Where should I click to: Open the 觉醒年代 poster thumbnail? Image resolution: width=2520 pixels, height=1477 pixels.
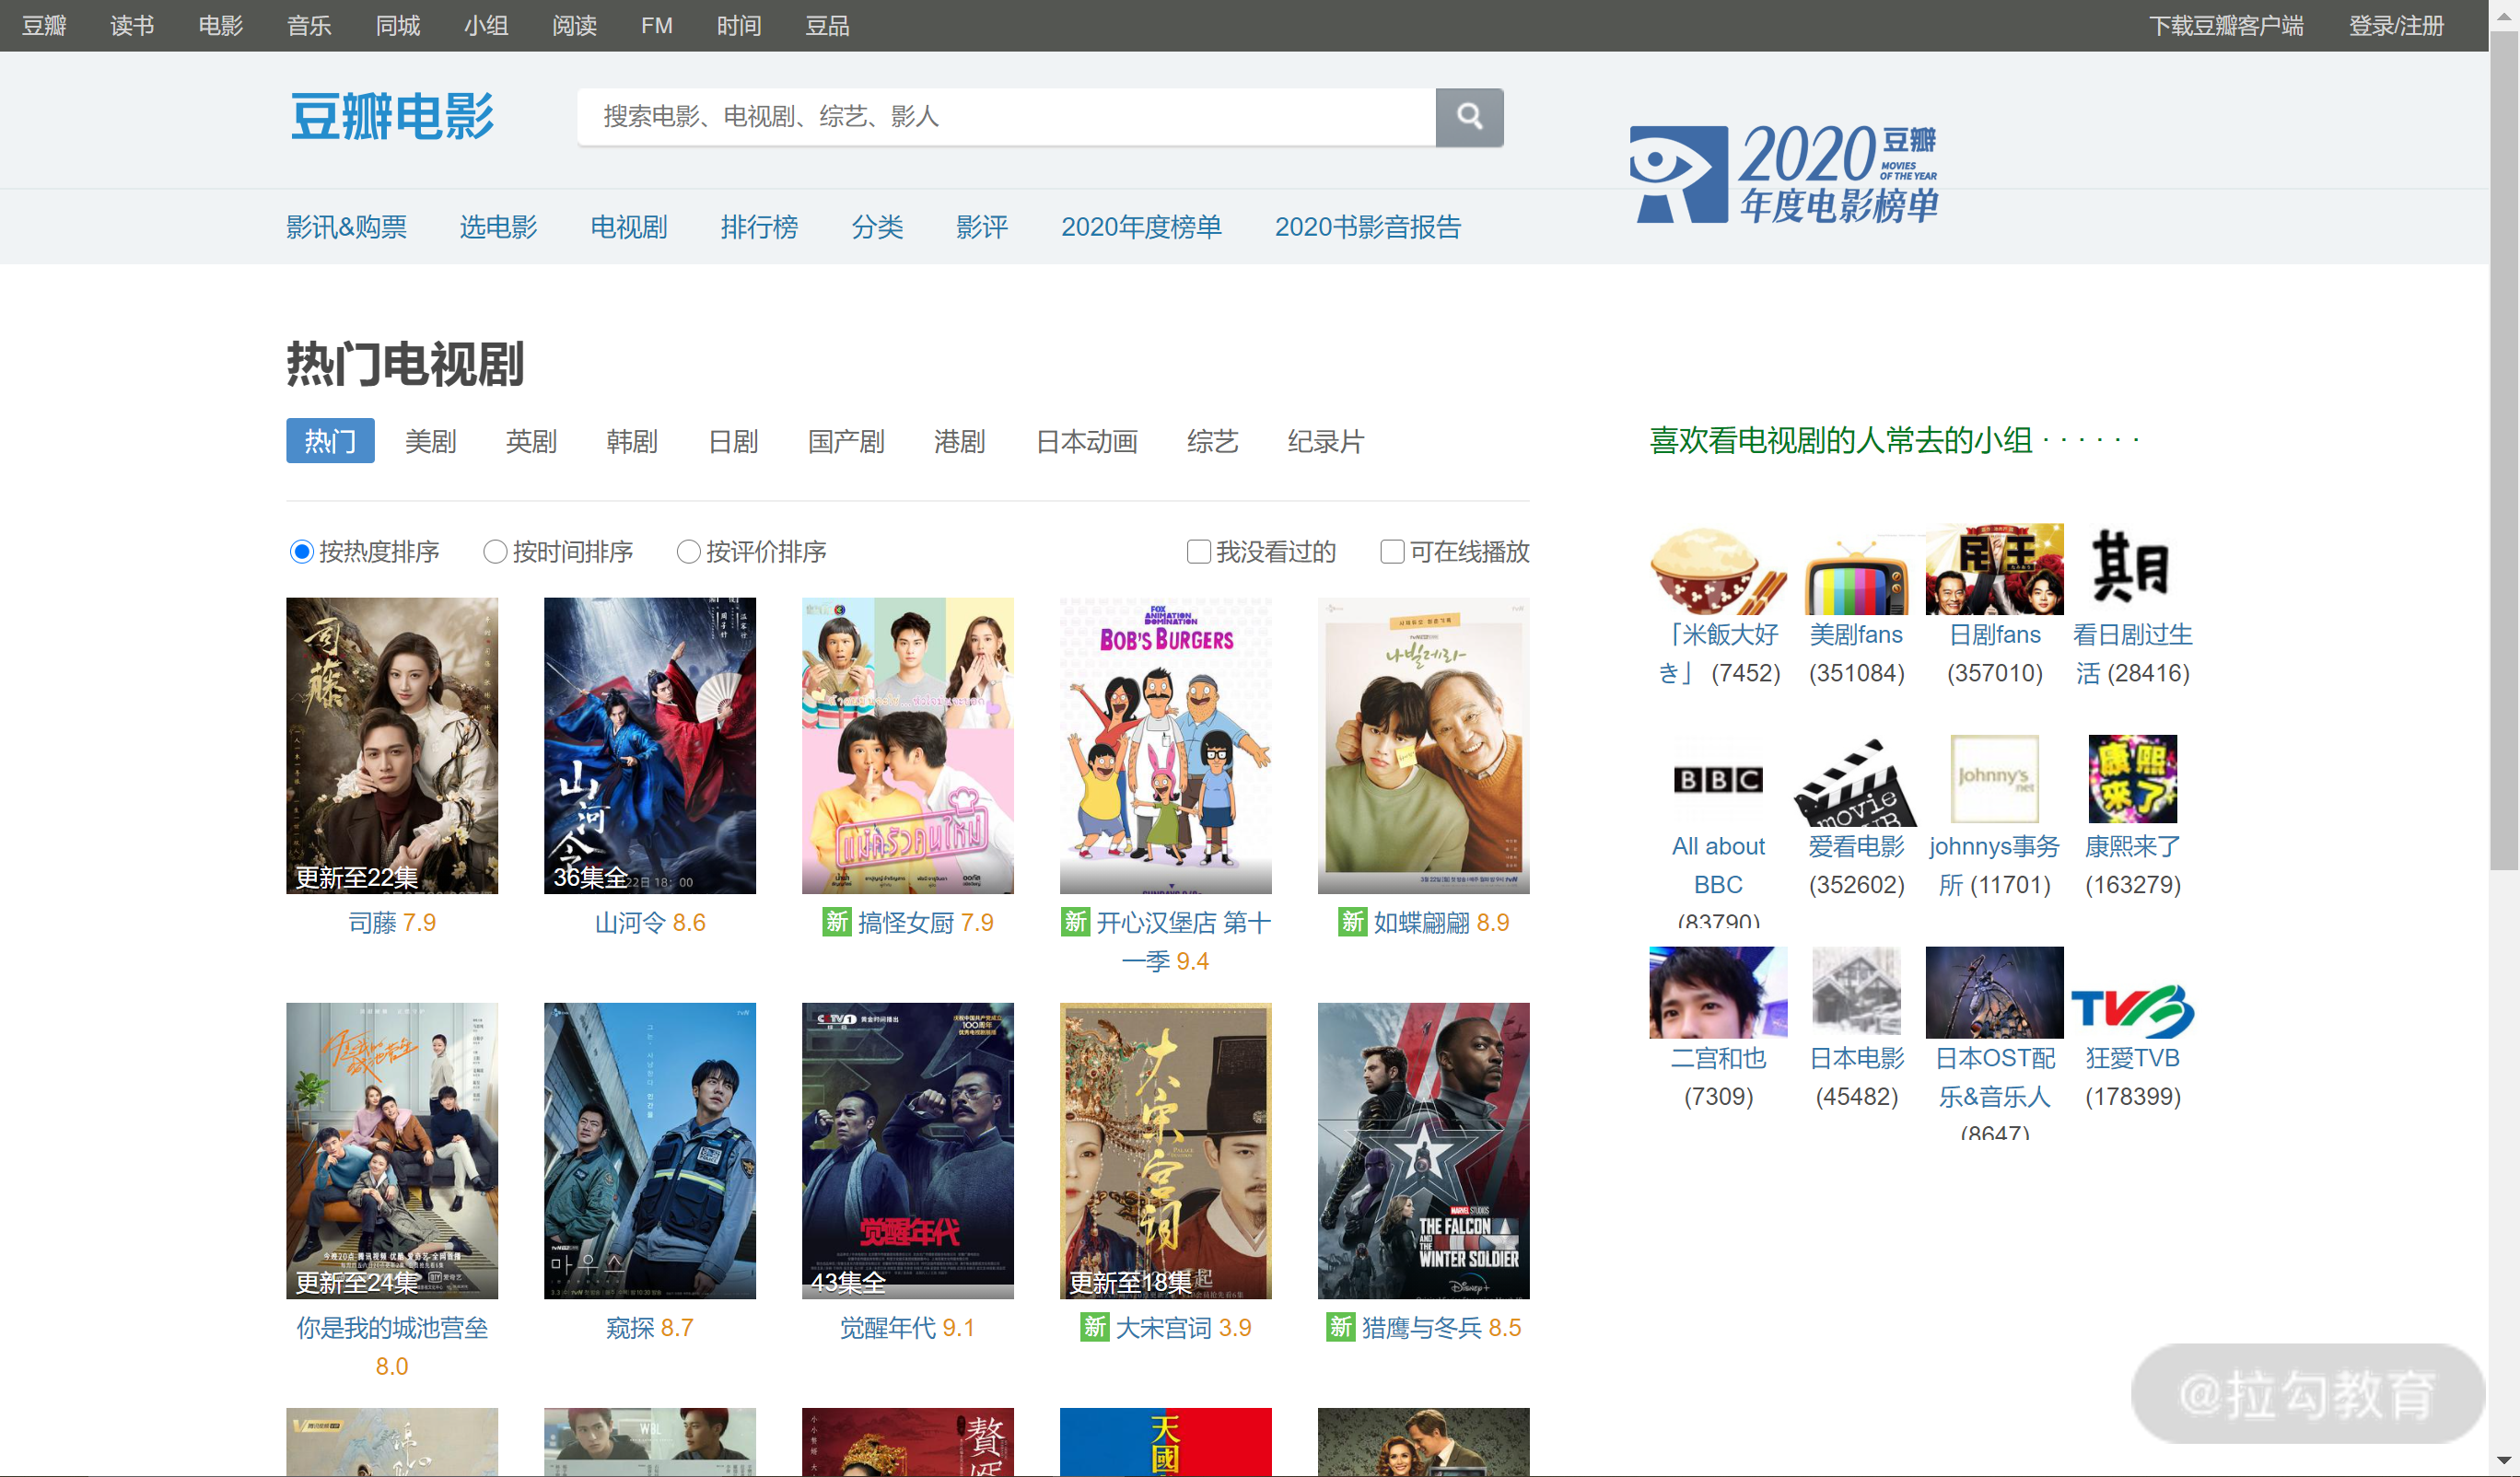tap(908, 1151)
